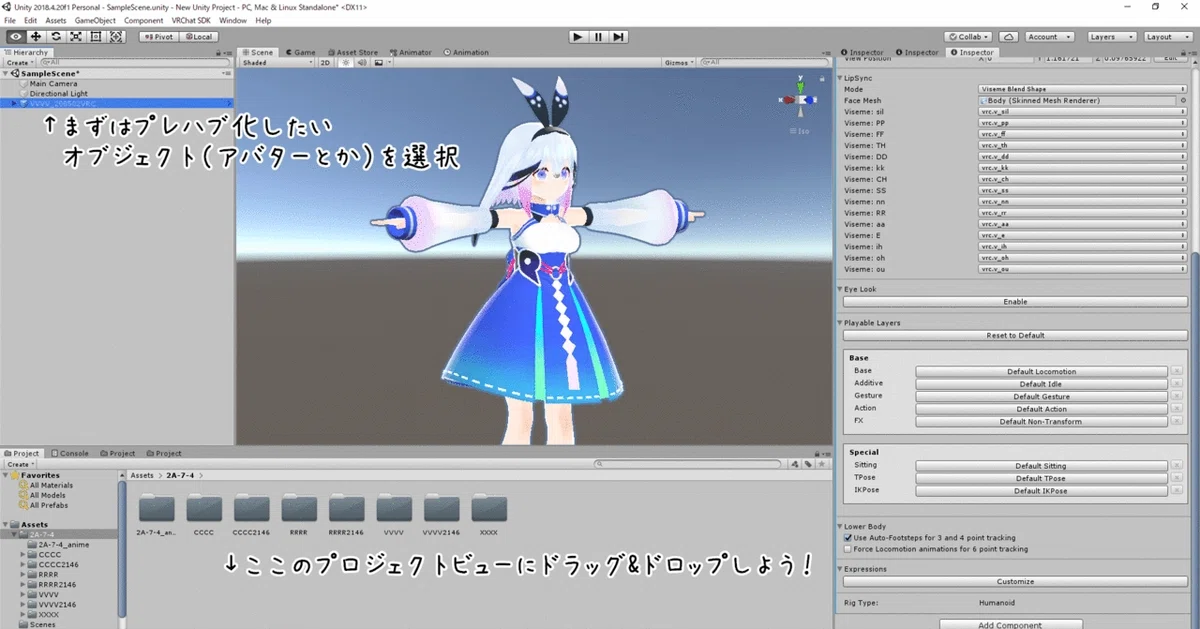Open the VVVV folder thumbnail
The height and width of the screenshot is (629, 1200).
coord(394,507)
